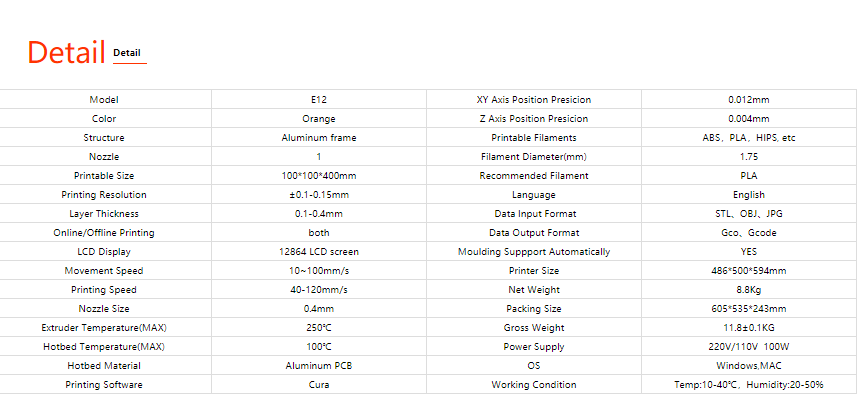Image resolution: width=862 pixels, height=406 pixels.
Task: Click the 0.004mm Z axis value
Action: click(x=749, y=119)
